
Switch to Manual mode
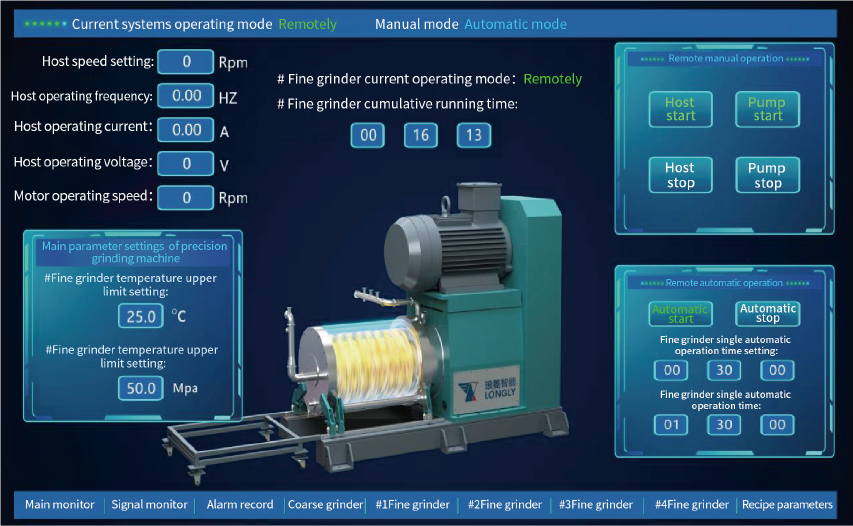(416, 24)
